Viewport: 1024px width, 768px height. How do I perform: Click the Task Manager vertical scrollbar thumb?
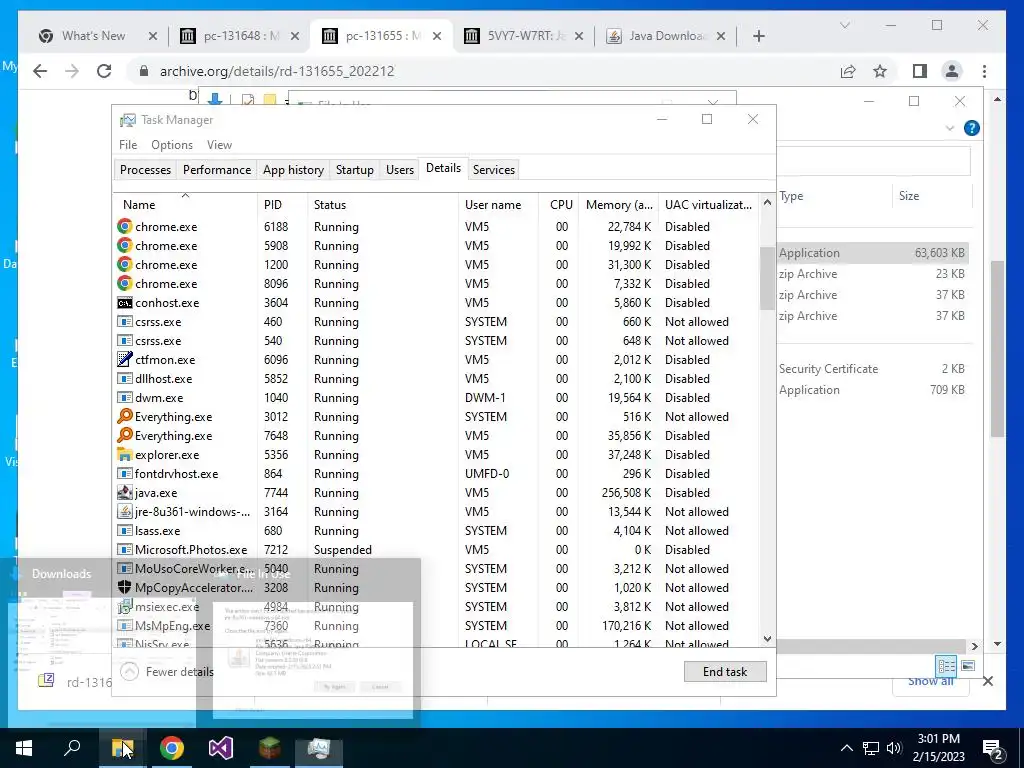pos(767,279)
